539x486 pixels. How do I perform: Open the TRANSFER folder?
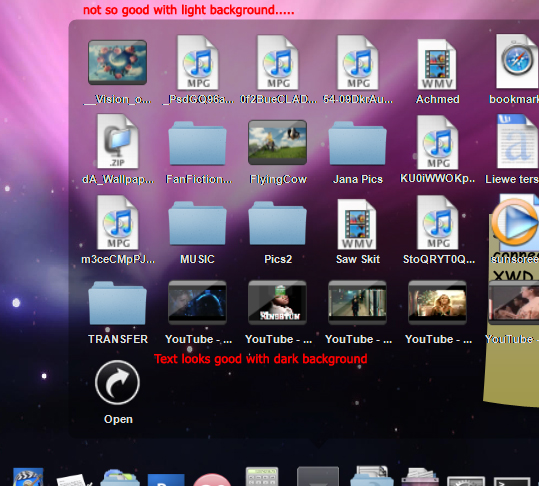[x=118, y=303]
